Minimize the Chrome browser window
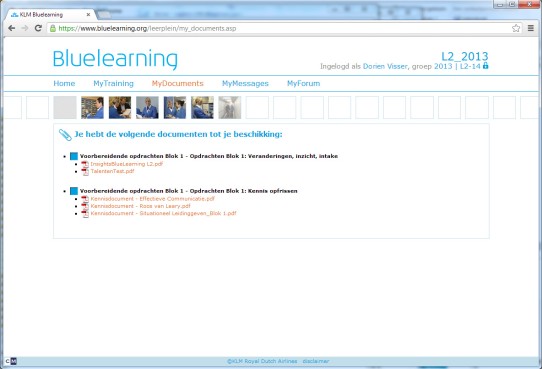This screenshot has width=542, height=369. click(x=499, y=4)
